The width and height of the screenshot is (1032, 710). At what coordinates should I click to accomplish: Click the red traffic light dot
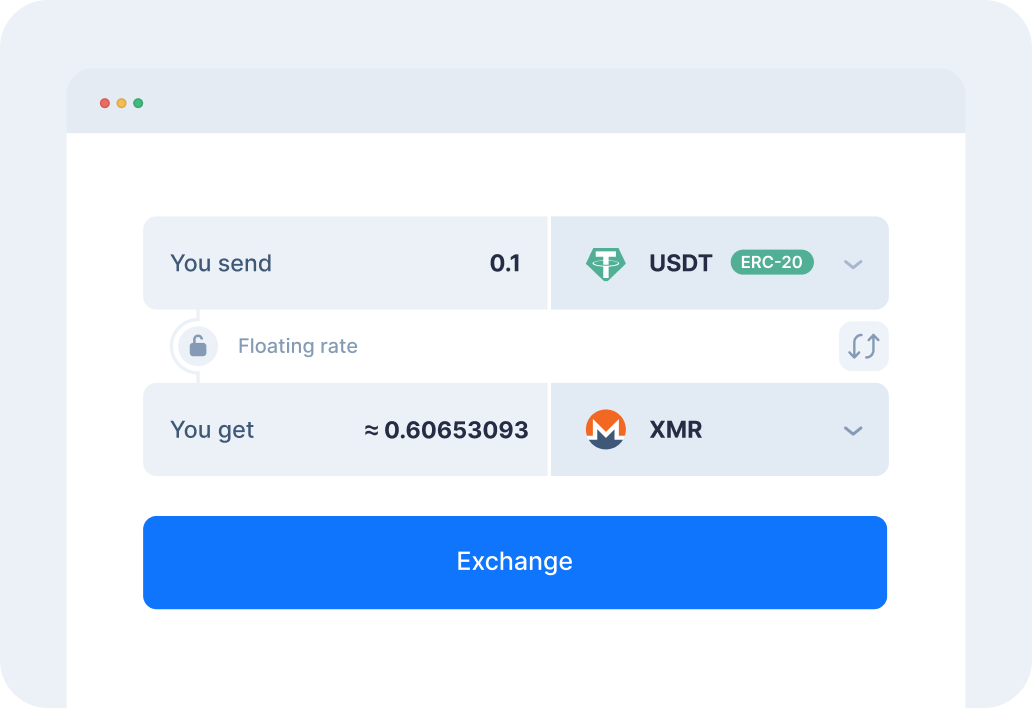point(105,103)
